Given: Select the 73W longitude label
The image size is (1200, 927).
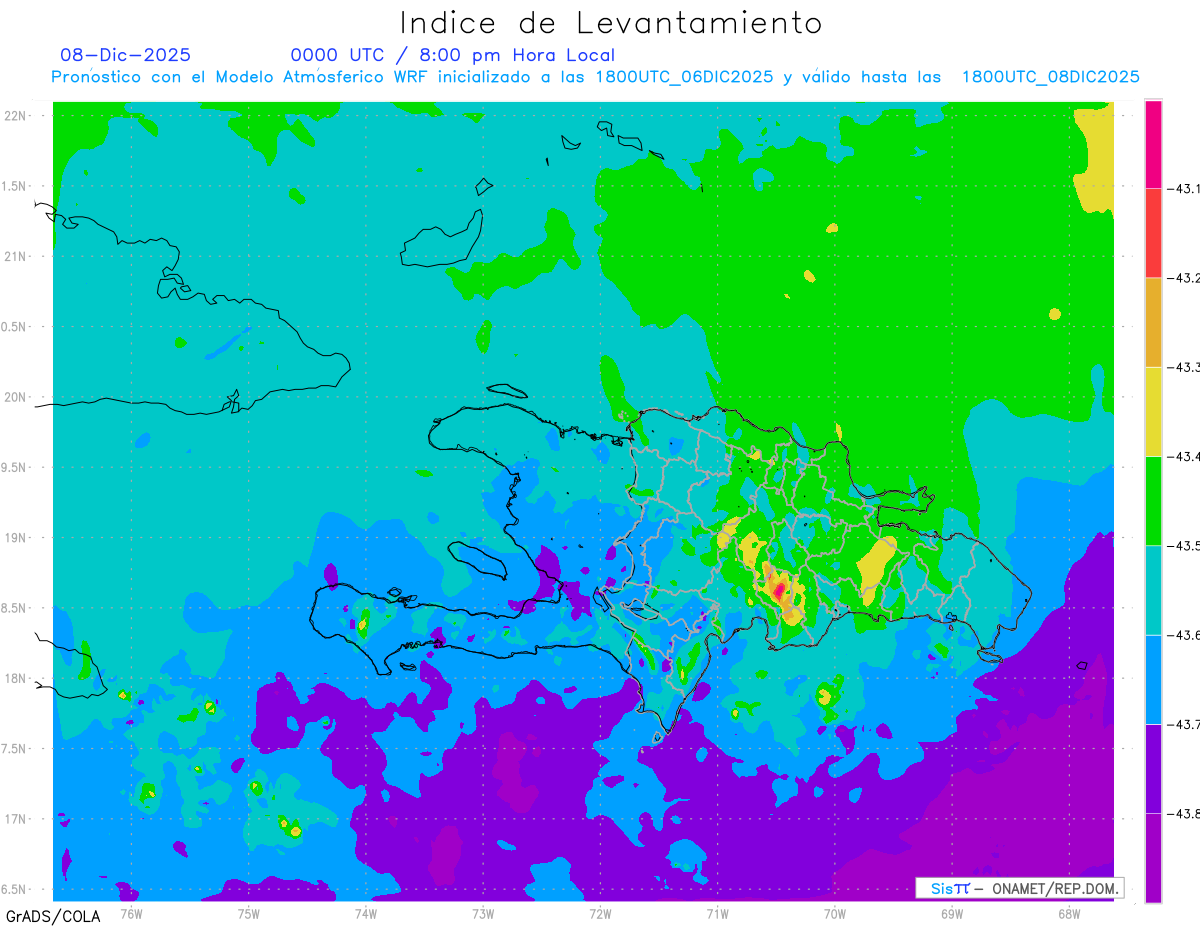Looking at the screenshot, I should tap(483, 913).
